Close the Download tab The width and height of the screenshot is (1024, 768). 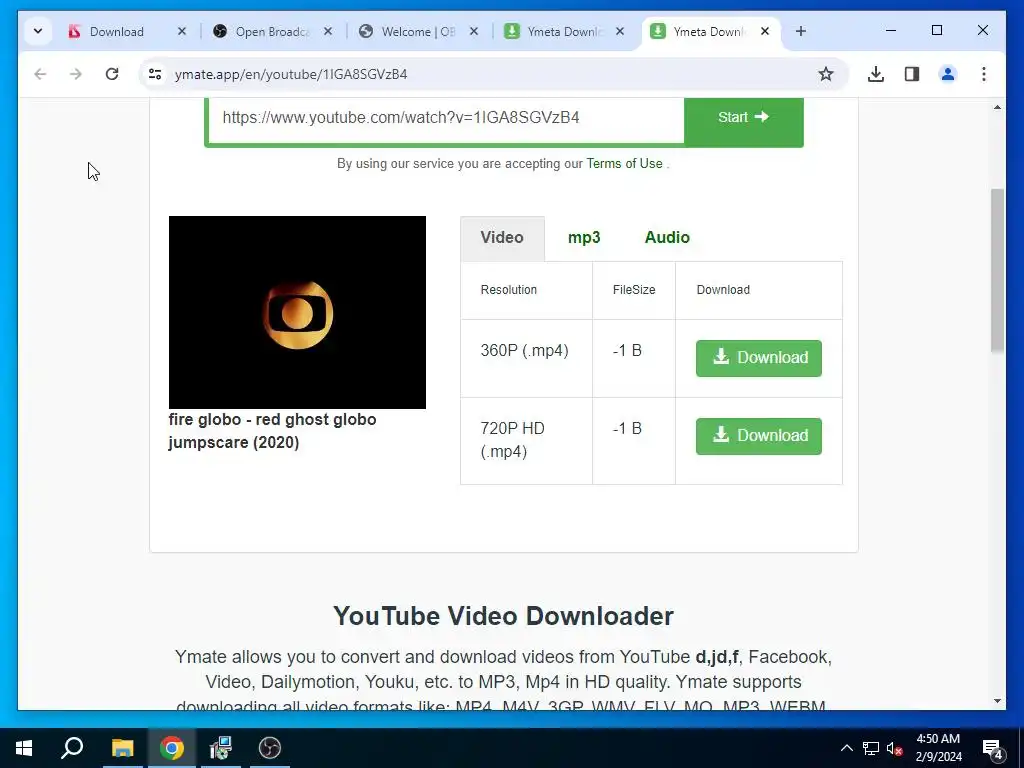[182, 31]
